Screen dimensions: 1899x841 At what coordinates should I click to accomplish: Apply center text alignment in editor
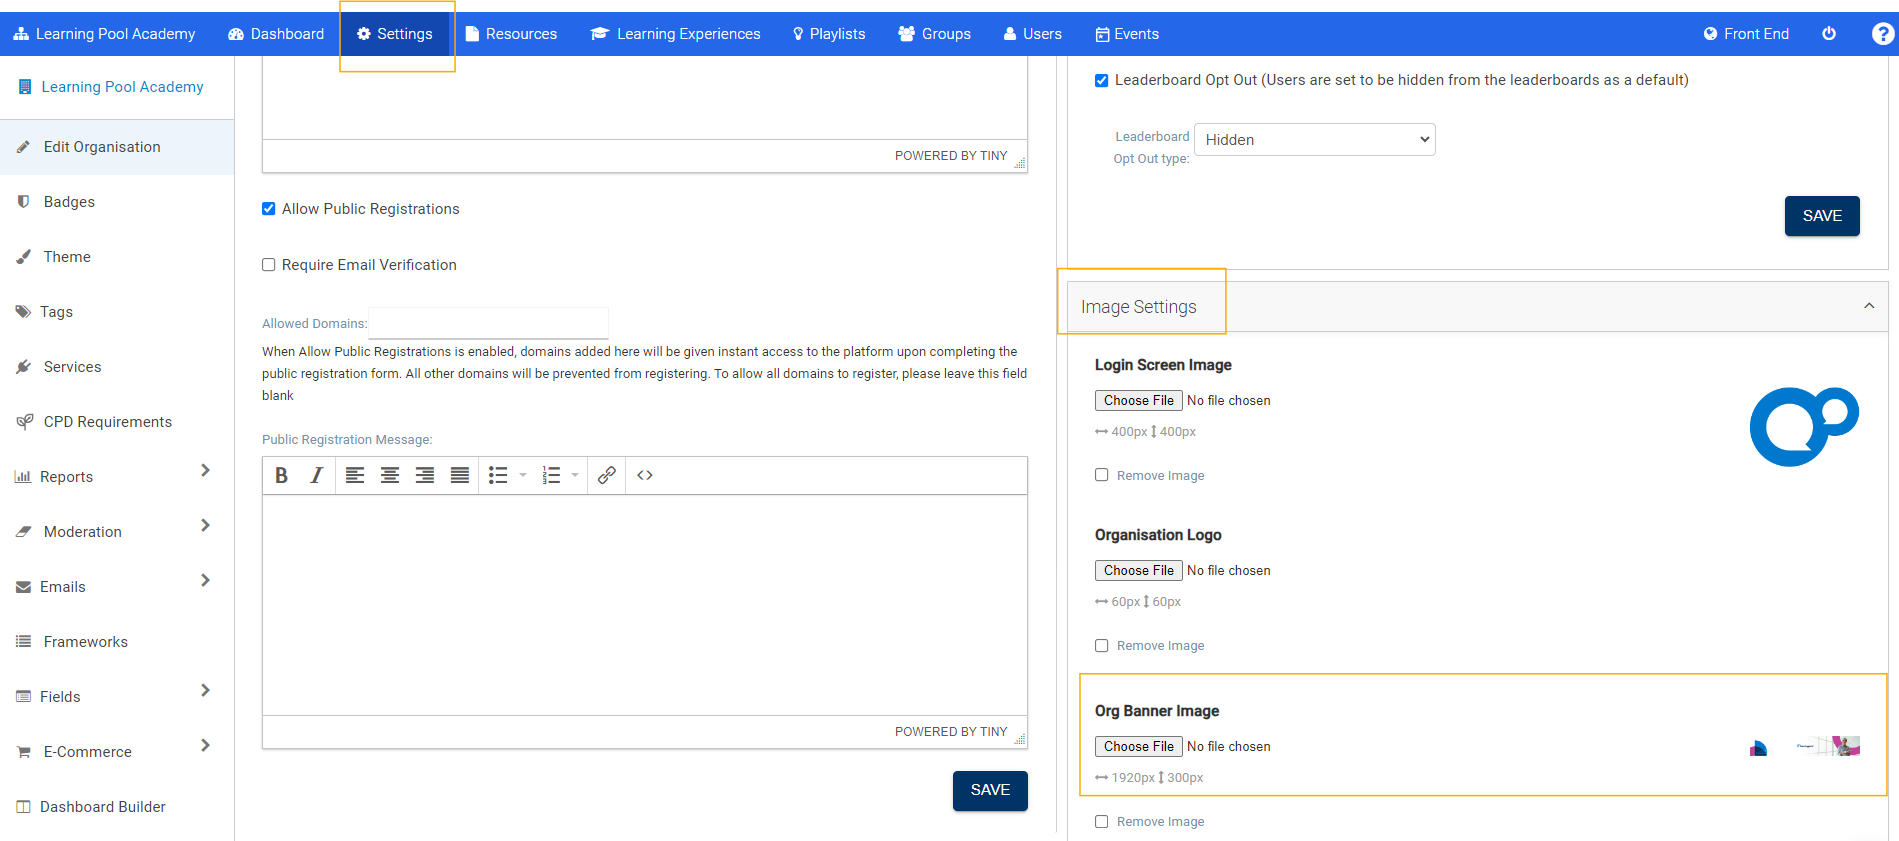[390, 476]
